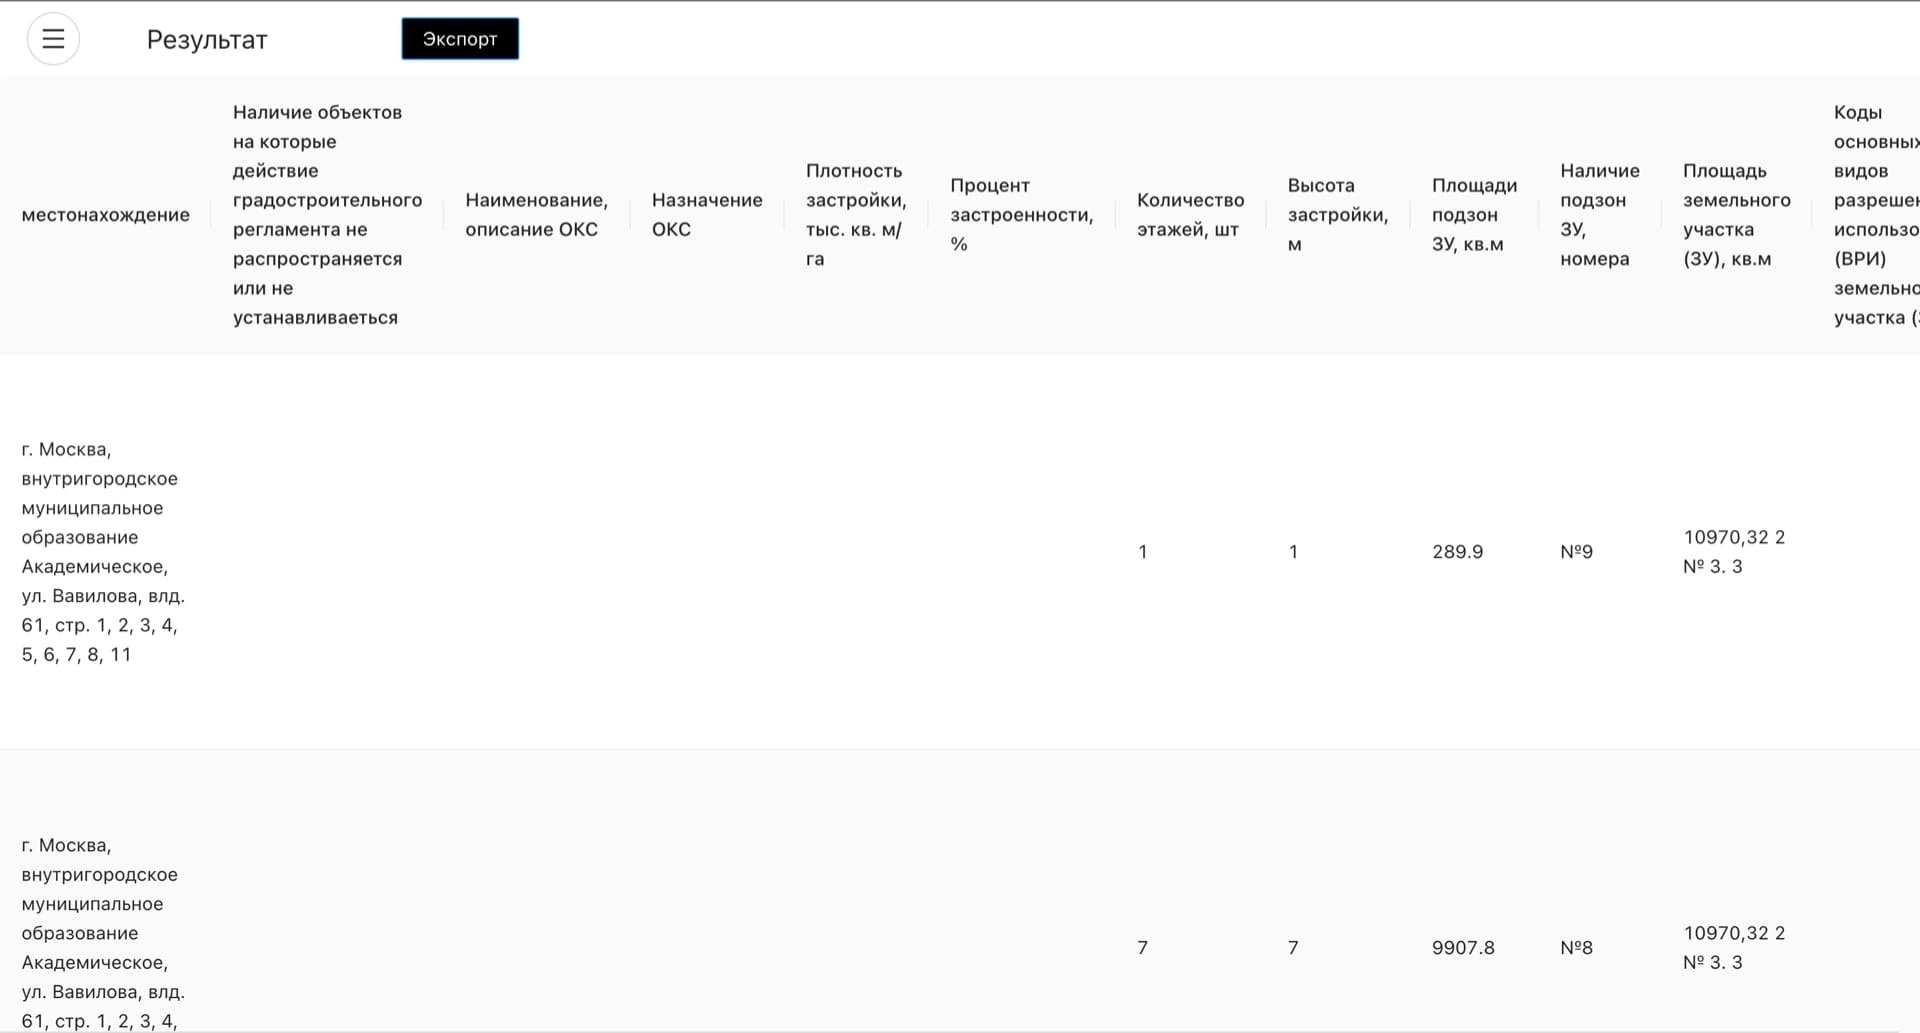Screen dimensions: 1920x1033
Task: Select the Площади подзон ЗУ column header
Action: (1474, 215)
